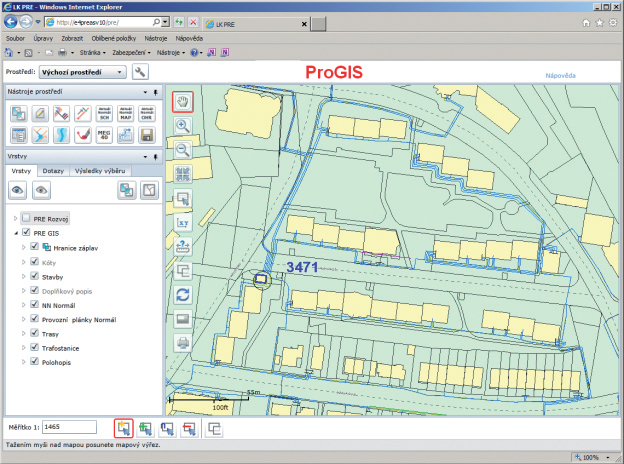Click the MAP normal view button

pyautogui.click(x=126, y=114)
